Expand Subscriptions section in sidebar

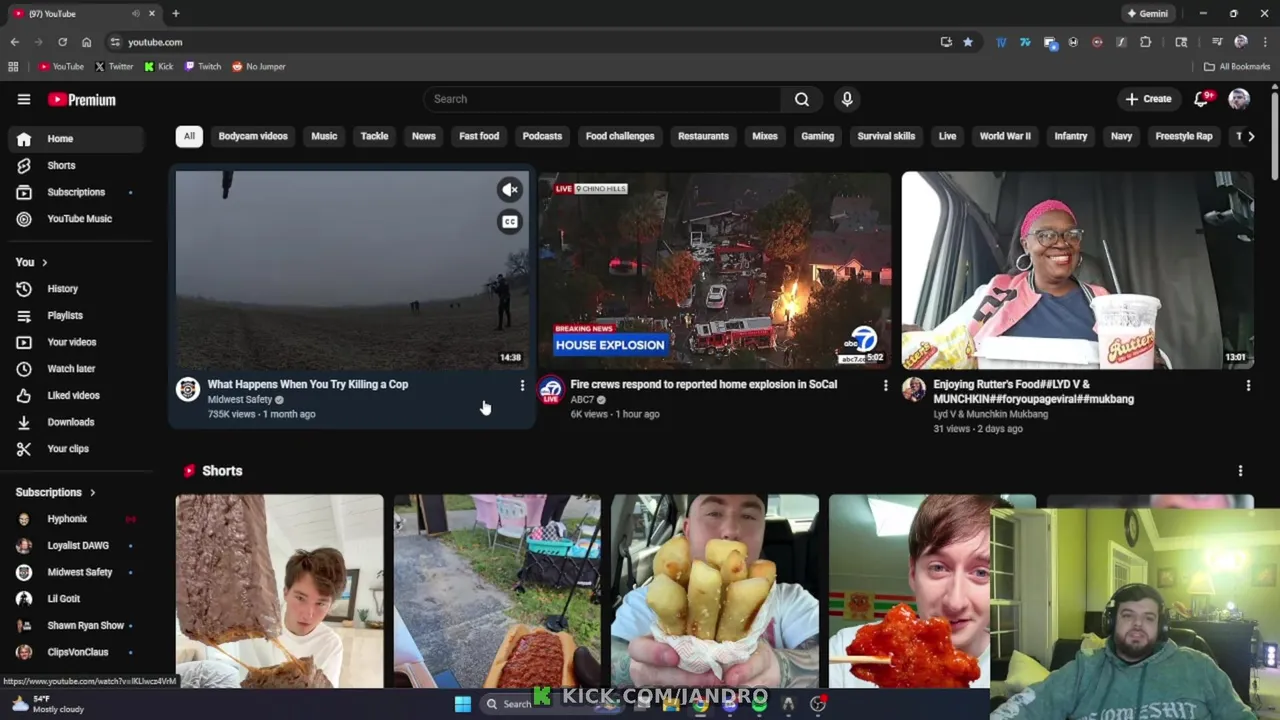click(56, 492)
